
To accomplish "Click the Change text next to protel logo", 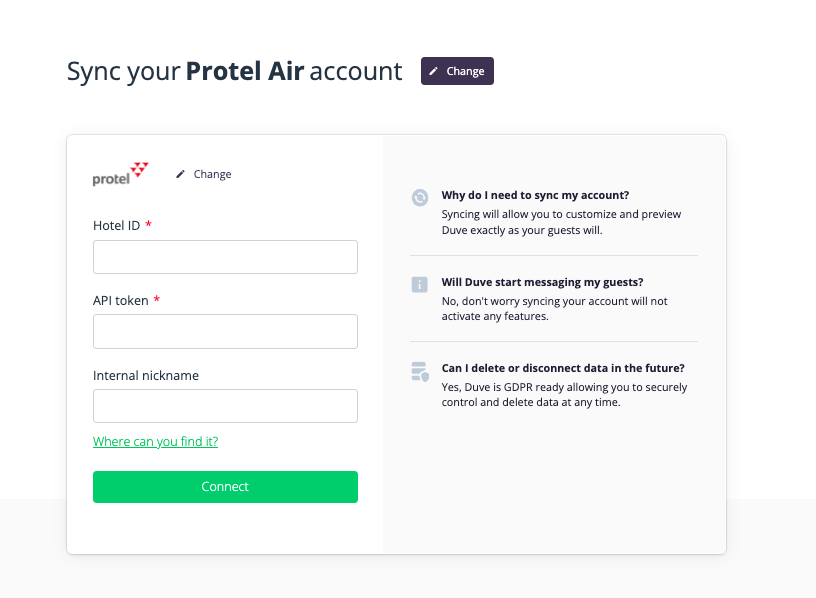I will point(212,174).
